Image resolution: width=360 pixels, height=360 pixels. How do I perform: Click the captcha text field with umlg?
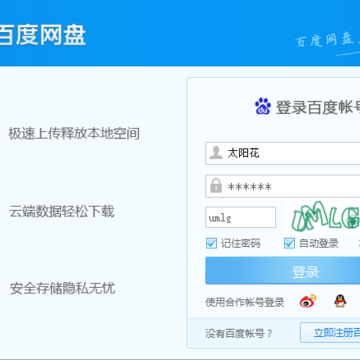240,217
